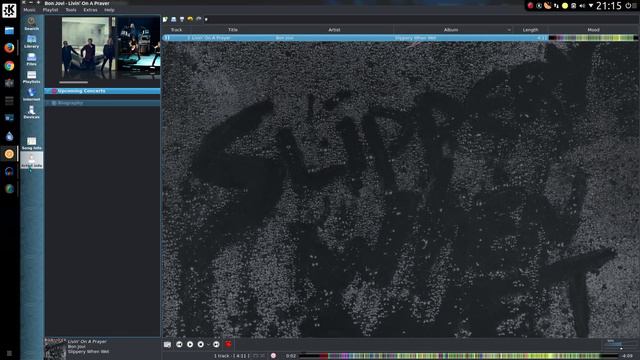
Task: Click the 21:15 system clock
Action: pos(609,6)
